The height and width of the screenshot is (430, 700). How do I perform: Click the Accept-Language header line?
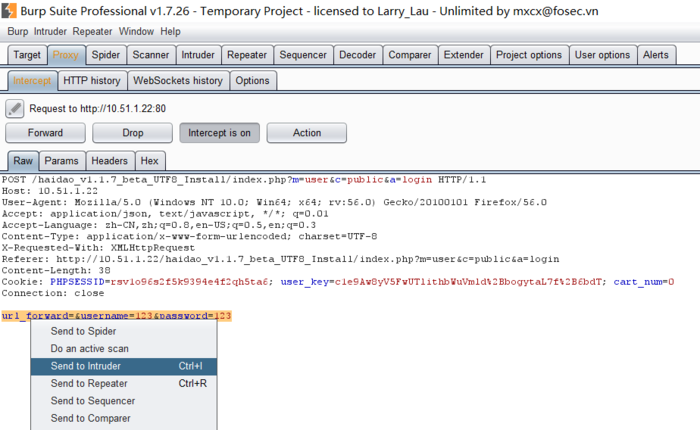[x=159, y=225]
